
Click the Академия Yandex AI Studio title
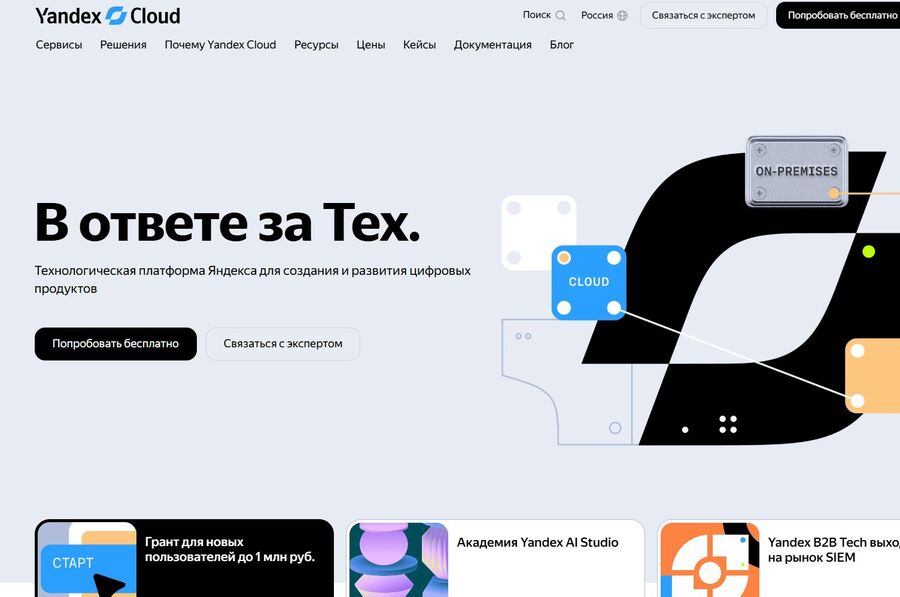pyautogui.click(x=537, y=542)
